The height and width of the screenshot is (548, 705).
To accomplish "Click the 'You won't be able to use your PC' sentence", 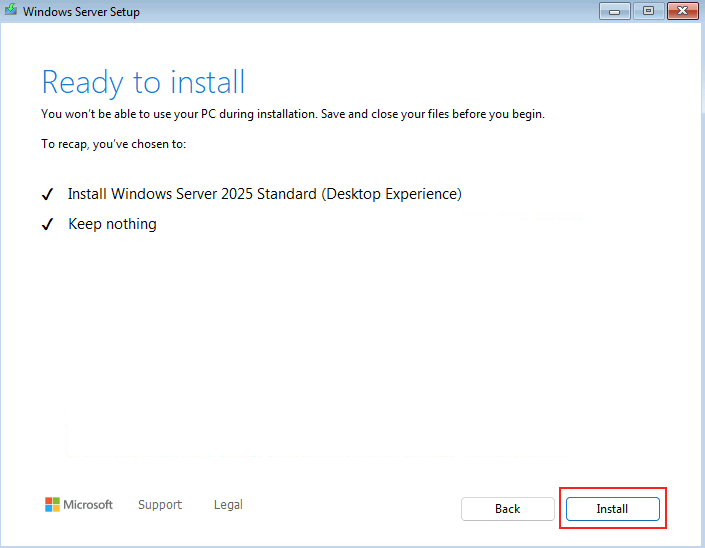I will (x=293, y=114).
